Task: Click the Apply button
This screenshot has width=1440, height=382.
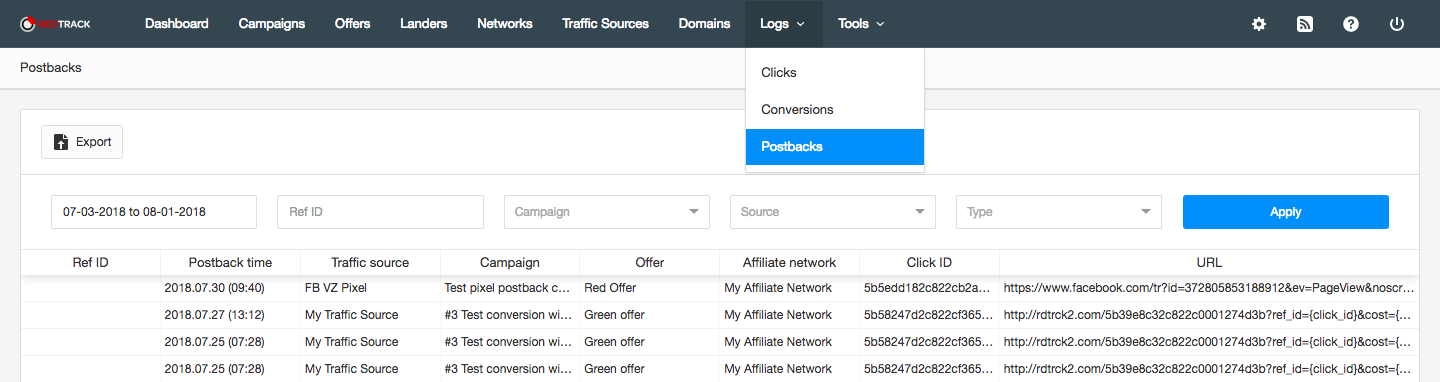Action: (x=1286, y=212)
